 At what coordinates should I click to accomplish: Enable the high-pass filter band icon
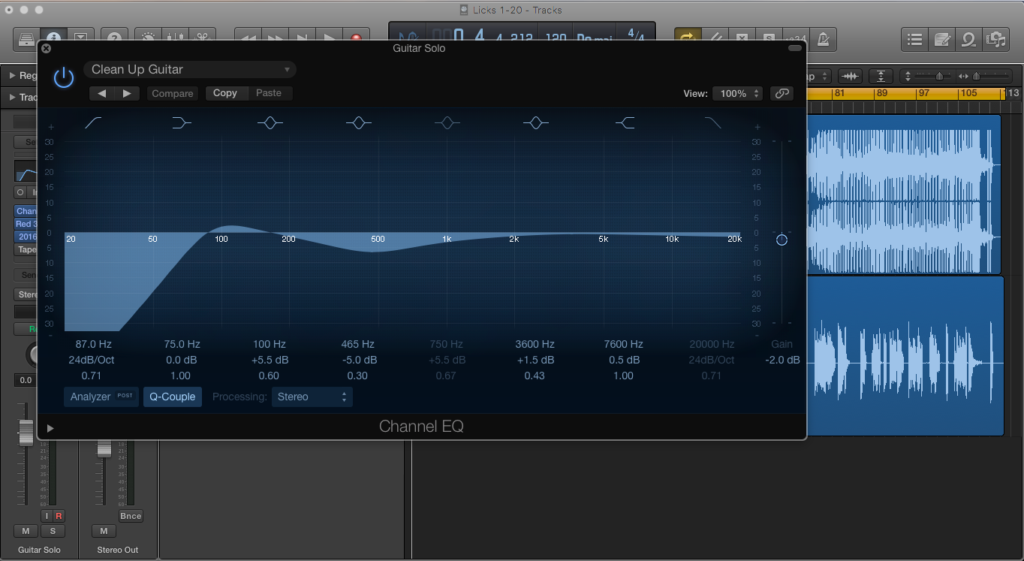(x=93, y=122)
